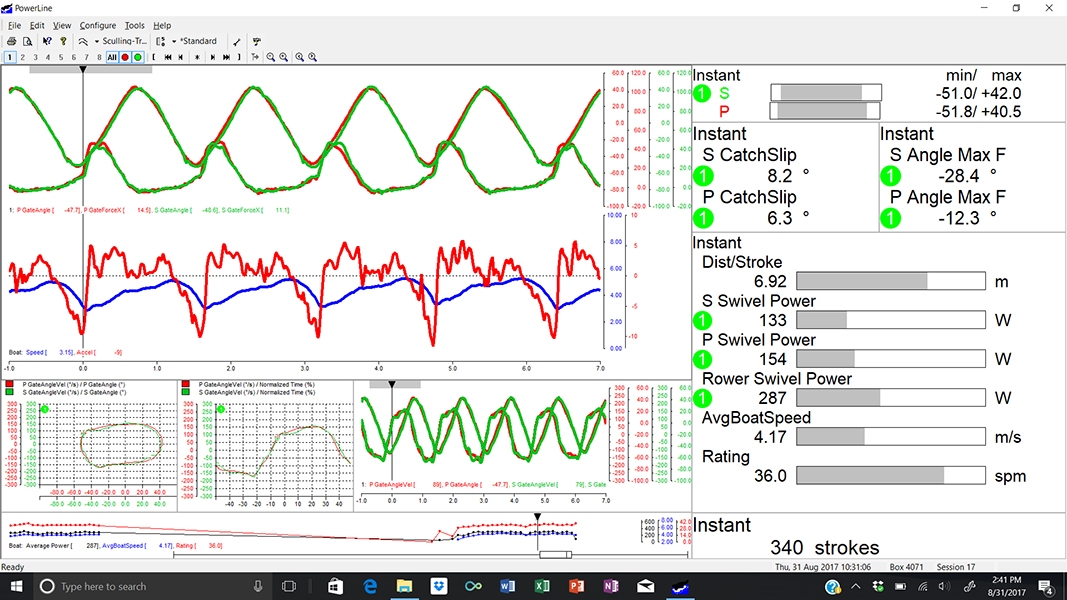The image size is (1067, 600).
Task: Click the top chart time cursor triangle
Action: [83, 69]
